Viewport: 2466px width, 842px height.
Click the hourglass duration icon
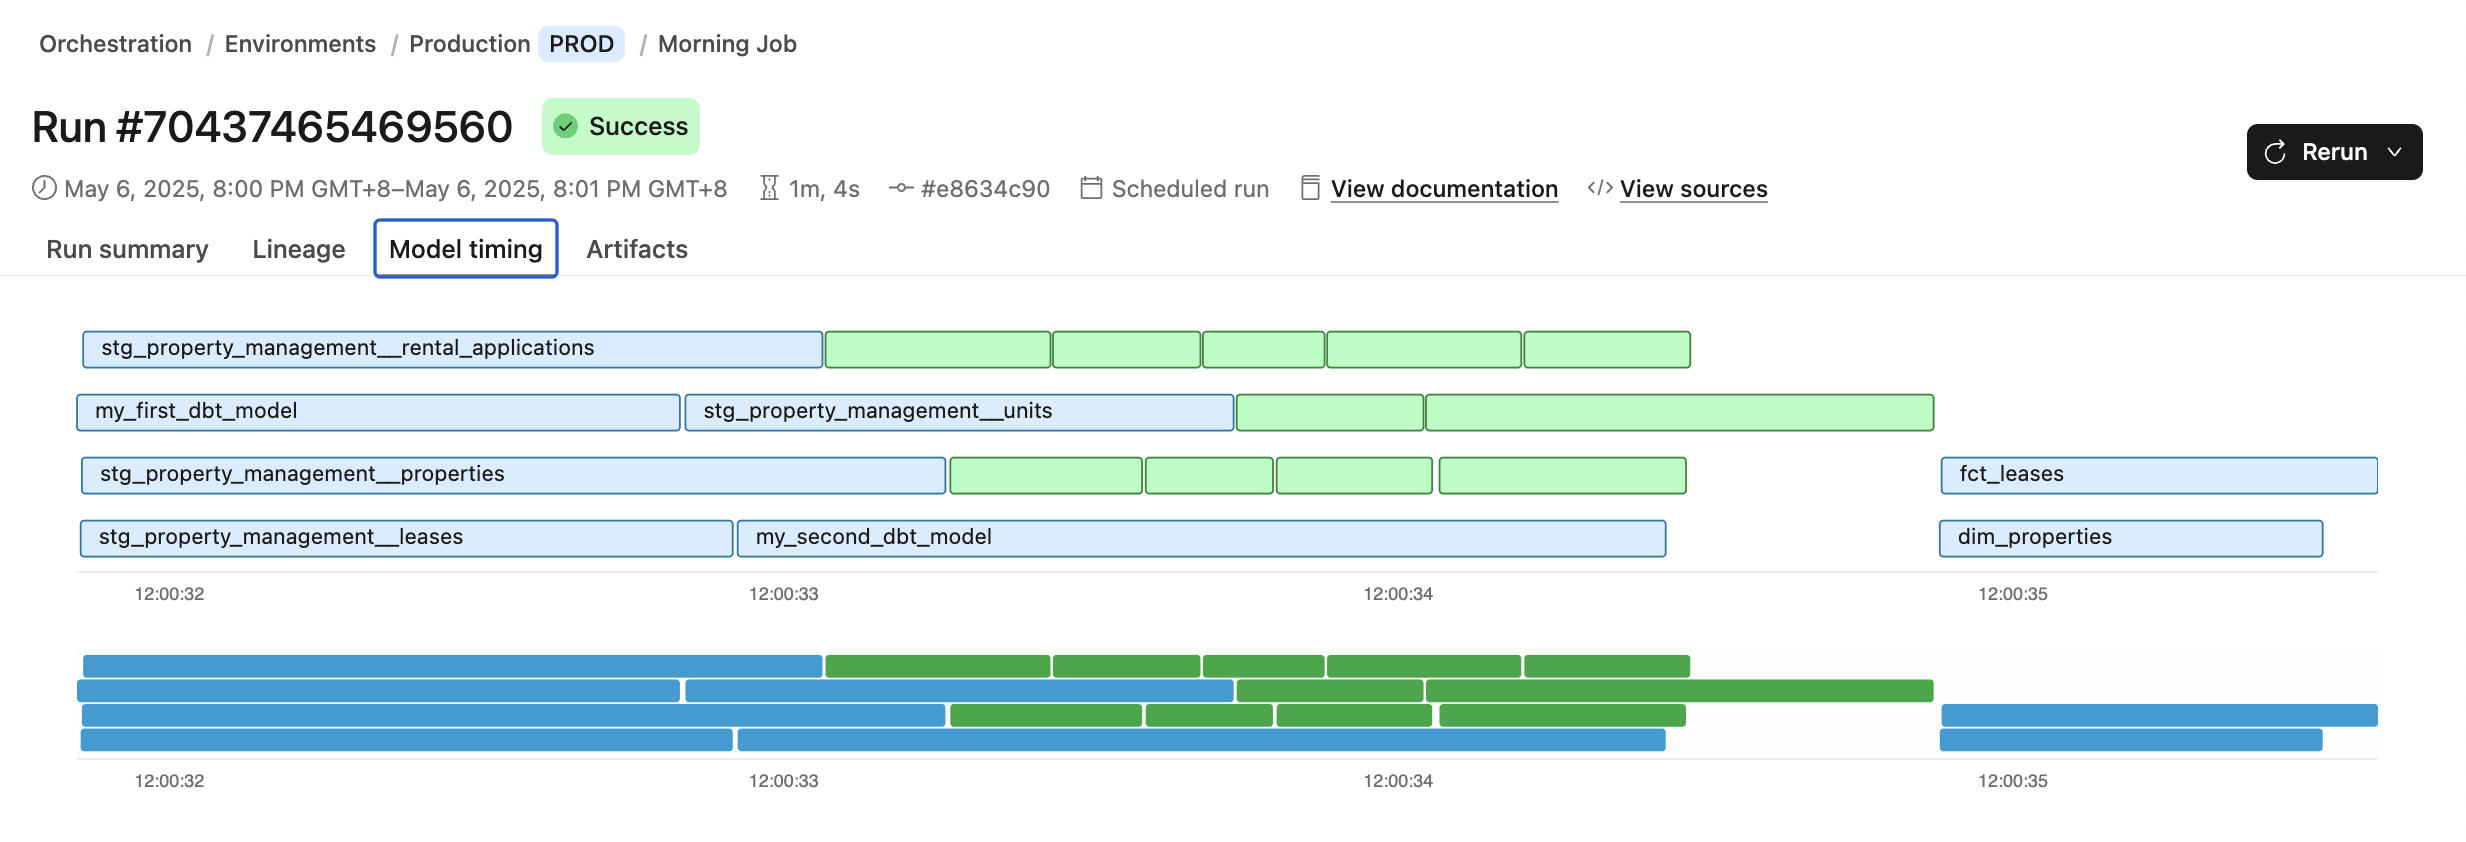769,188
